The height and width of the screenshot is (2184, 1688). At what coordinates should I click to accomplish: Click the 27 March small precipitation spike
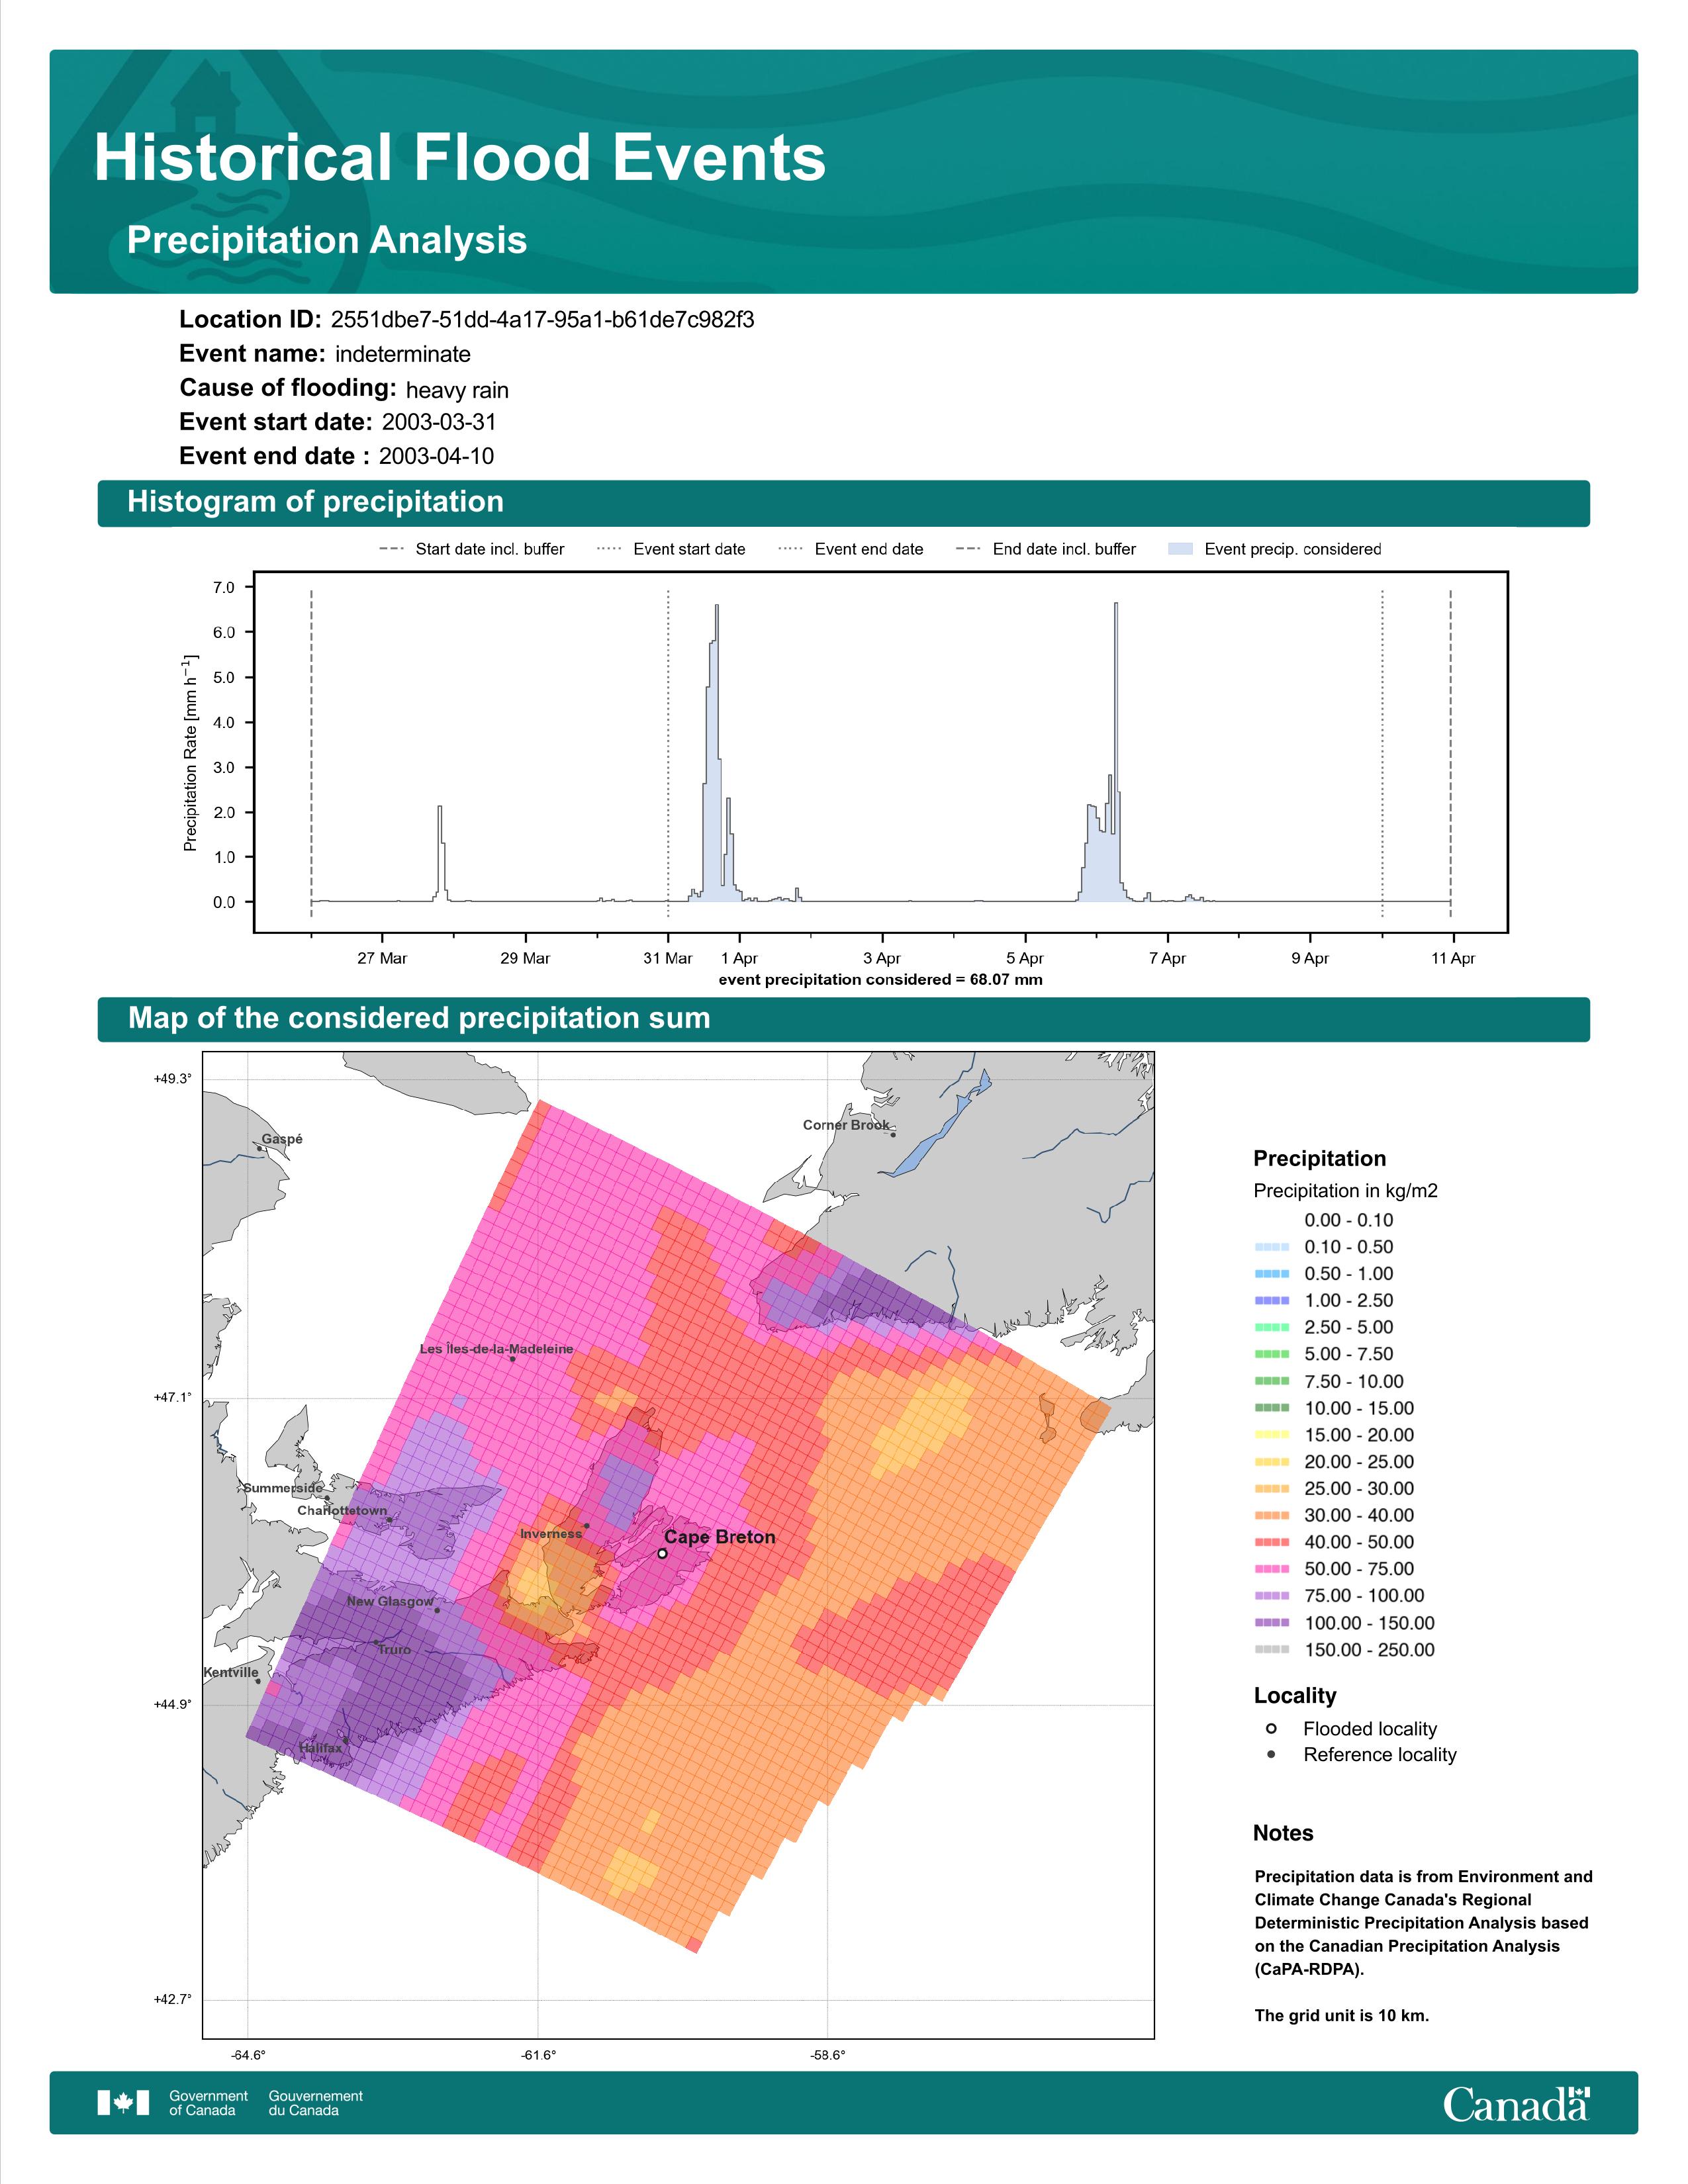[440, 853]
